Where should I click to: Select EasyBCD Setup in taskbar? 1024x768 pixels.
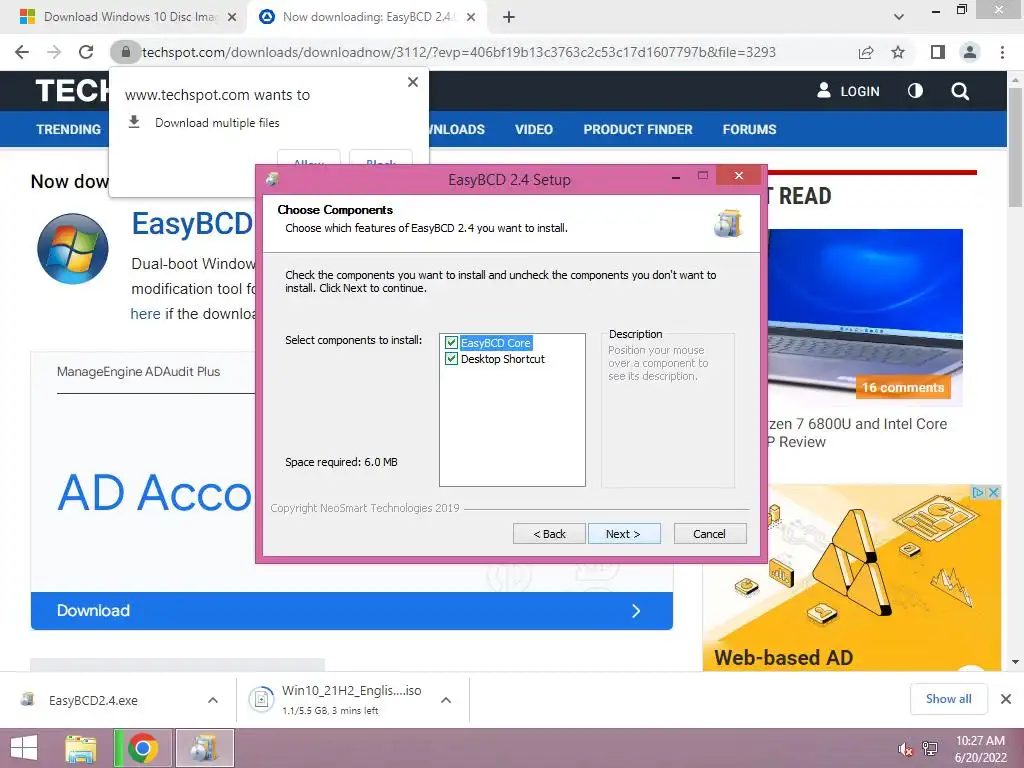point(204,748)
